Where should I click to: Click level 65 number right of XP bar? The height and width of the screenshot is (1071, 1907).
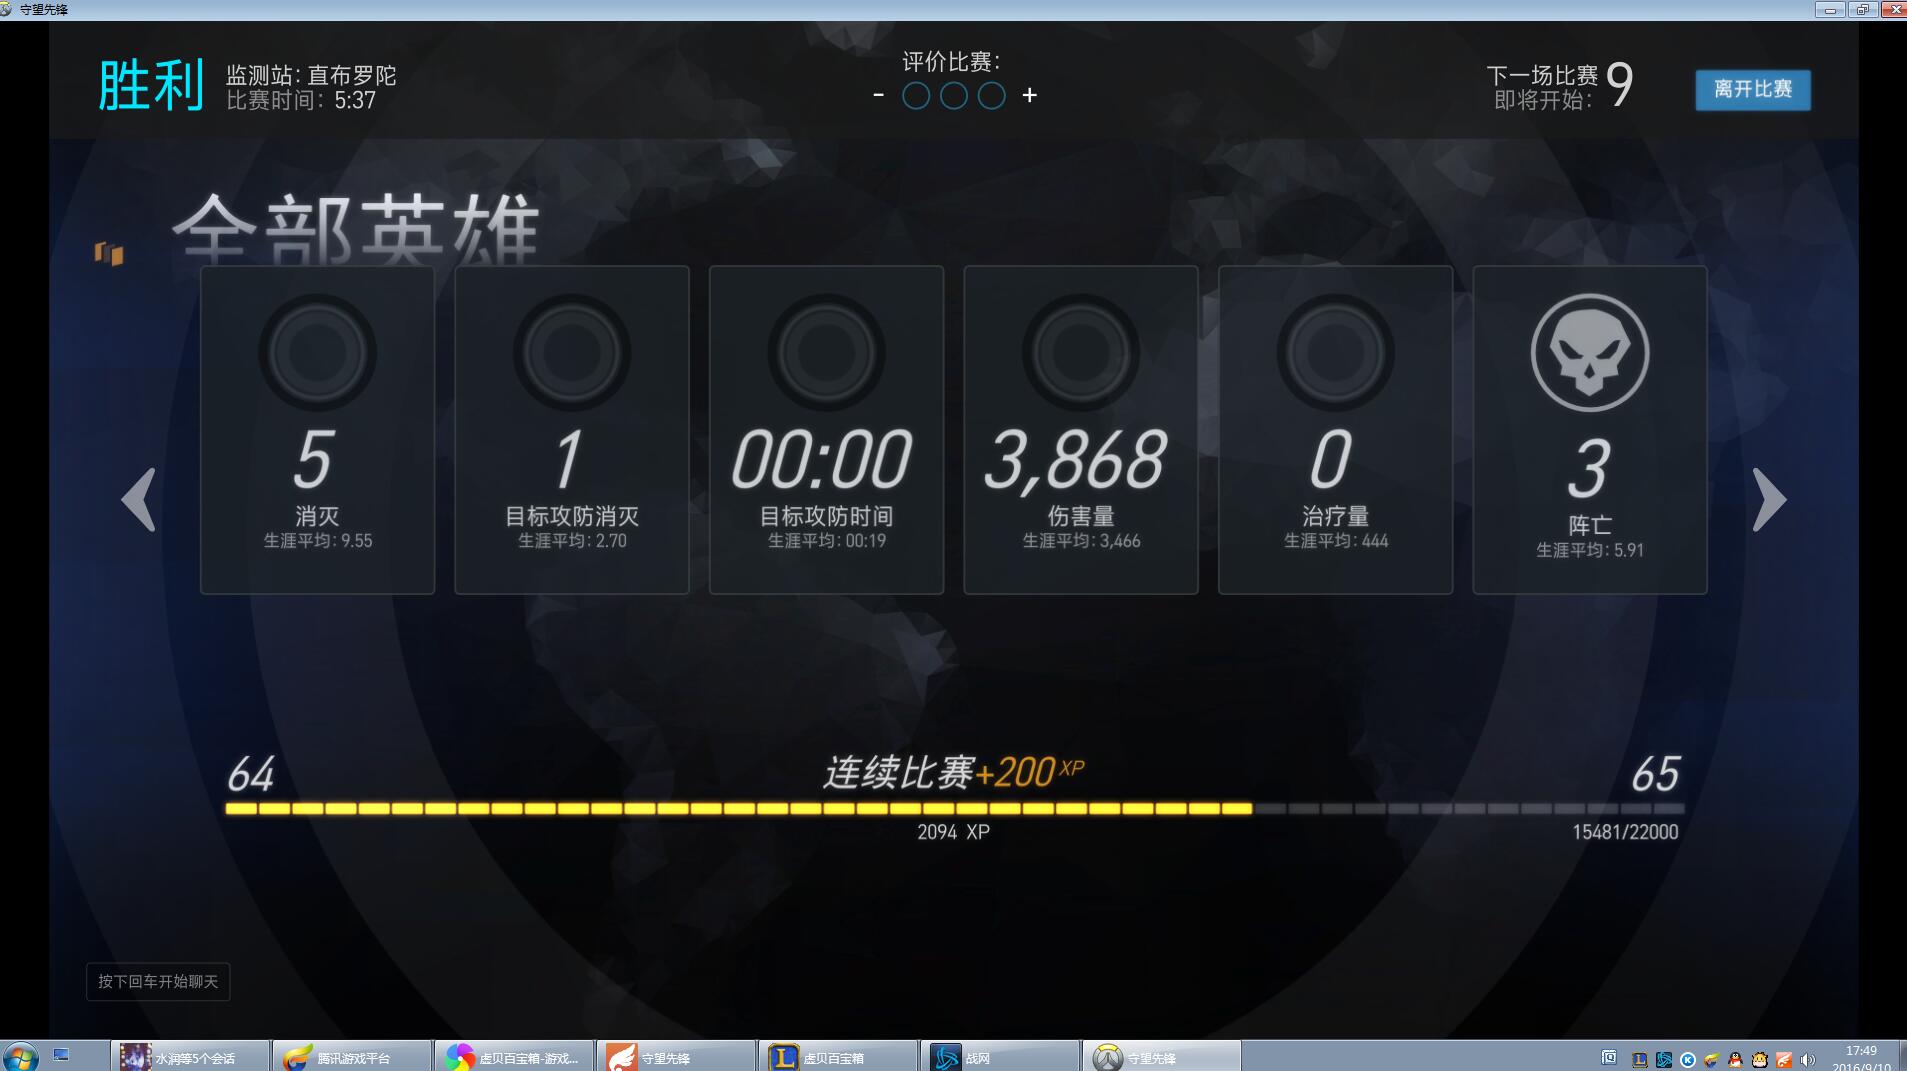click(x=1656, y=774)
